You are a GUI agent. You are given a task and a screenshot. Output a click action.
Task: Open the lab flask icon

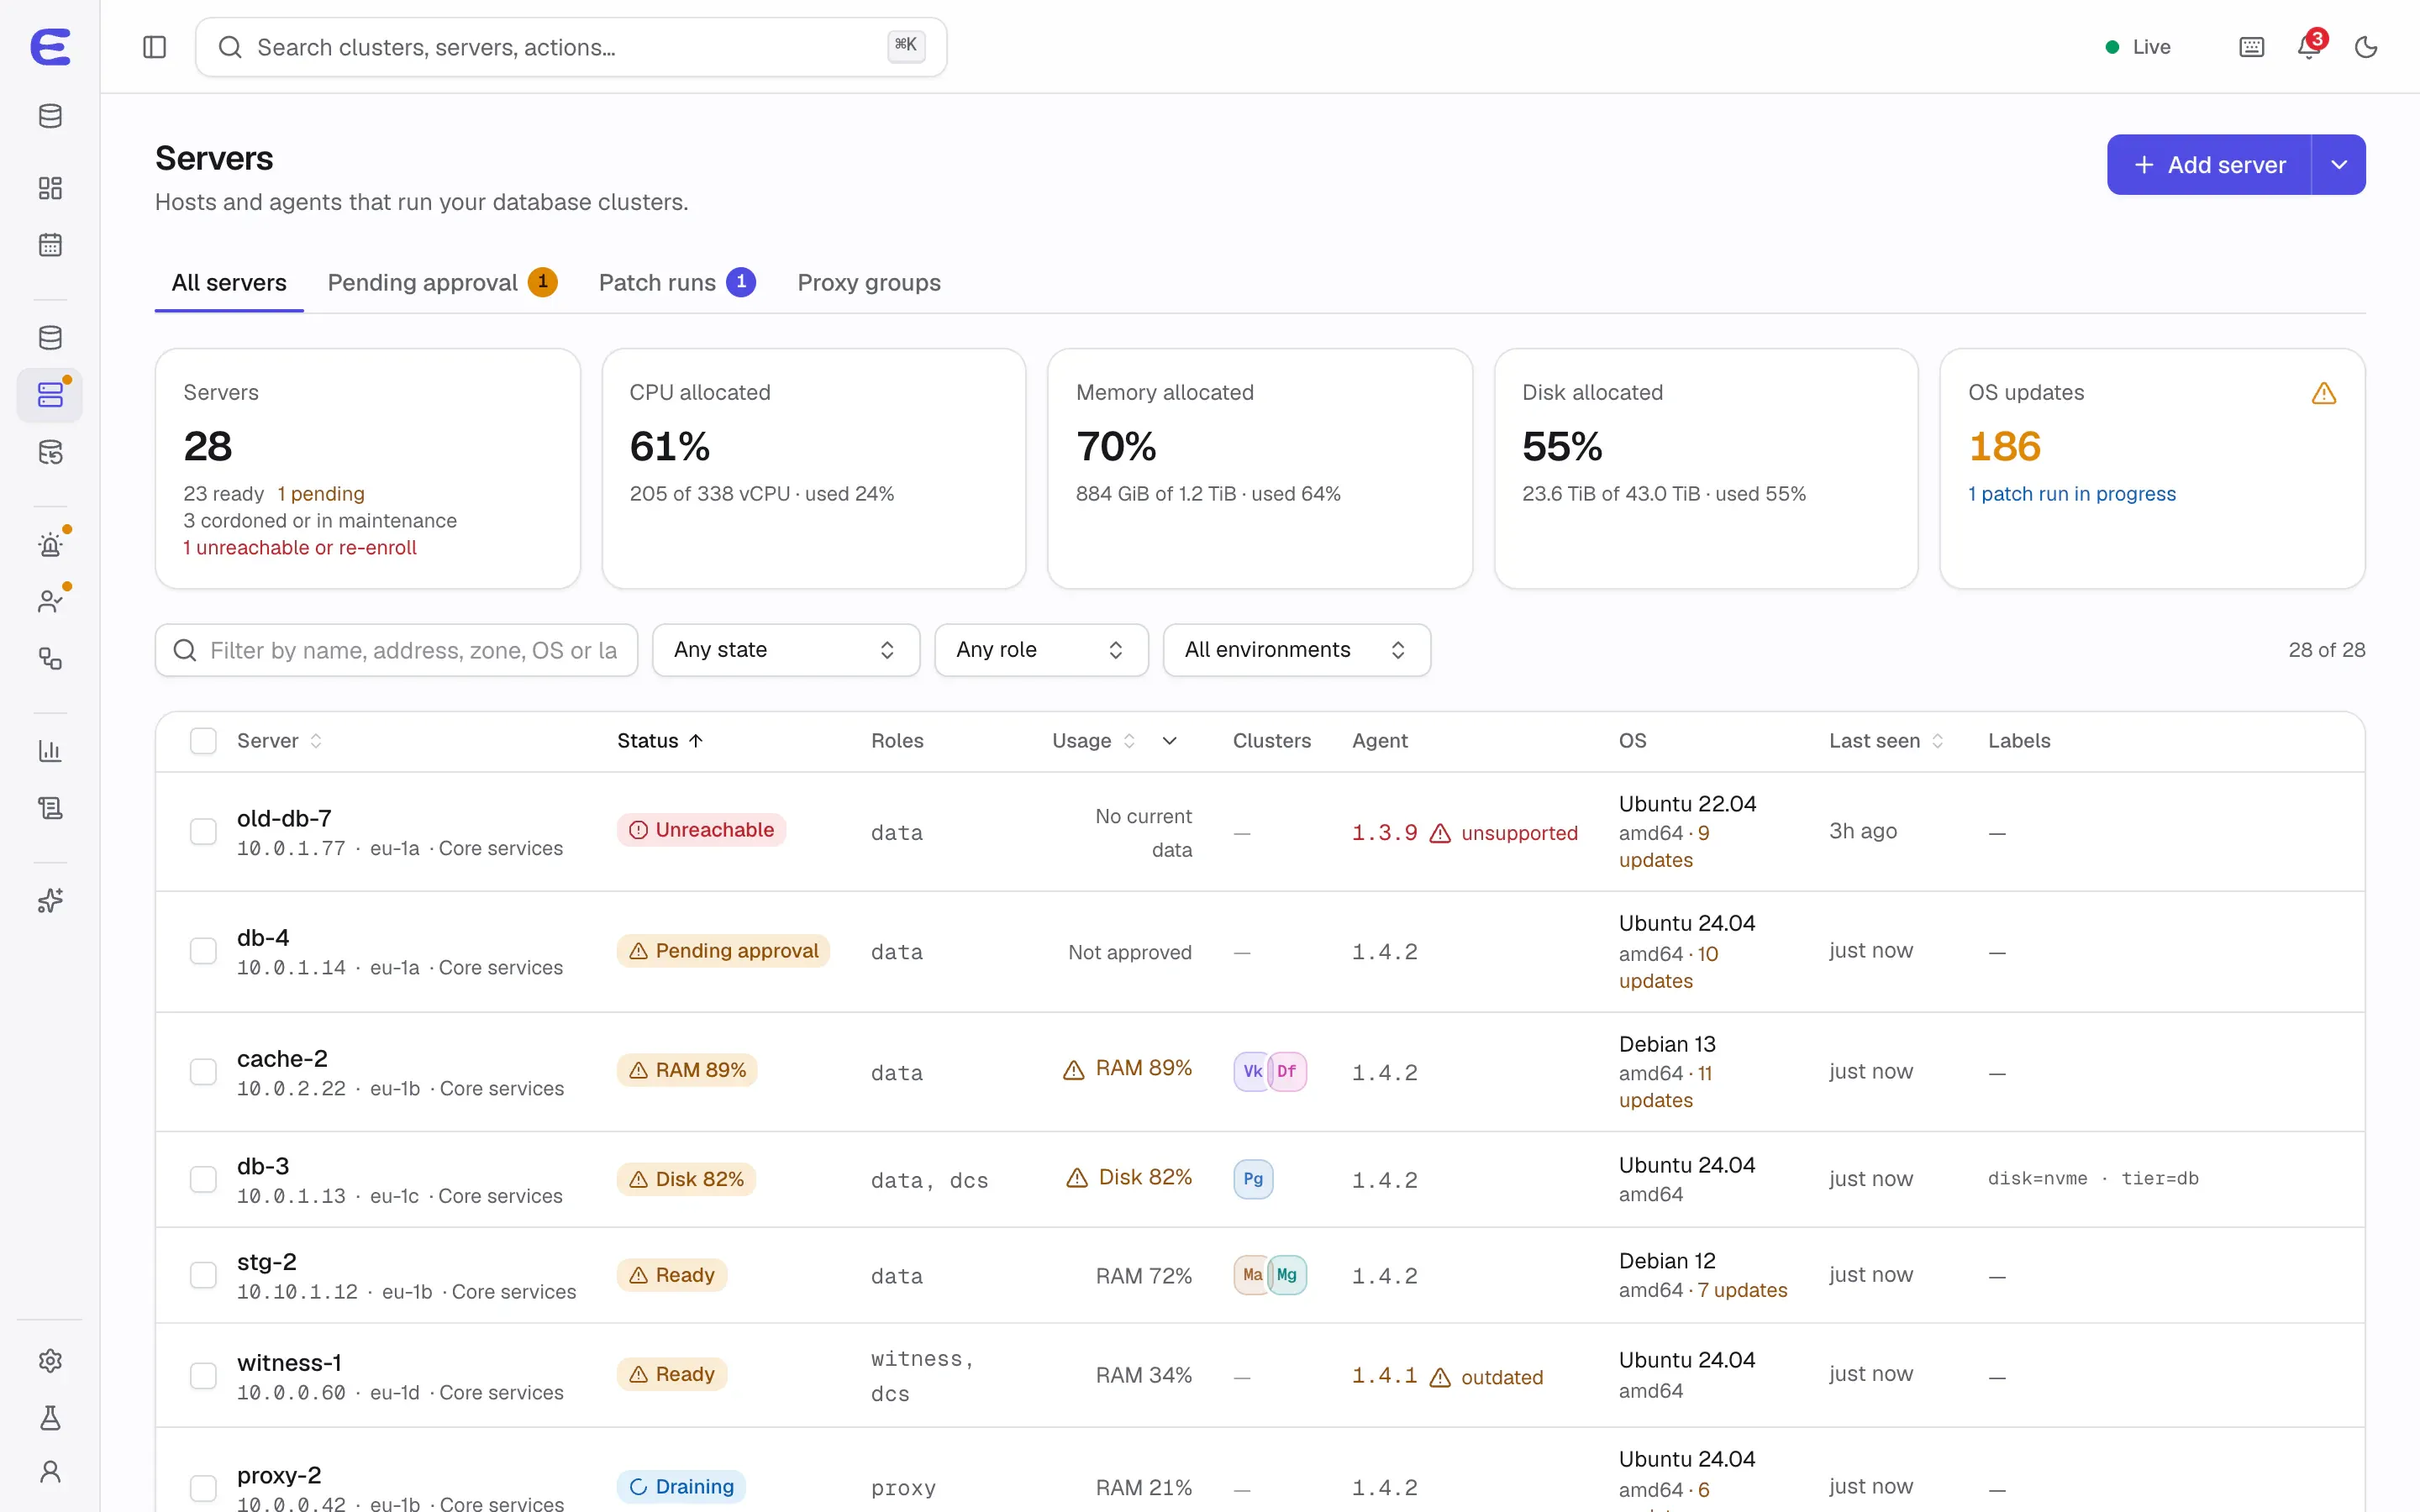[x=50, y=1418]
